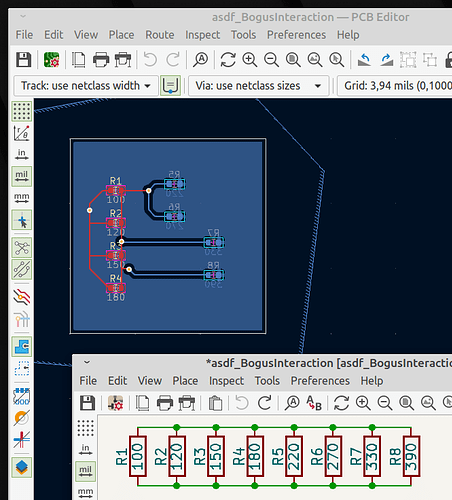The height and width of the screenshot is (500, 452).
Task: Toggle the appearance manager layers icon
Action: [22, 467]
